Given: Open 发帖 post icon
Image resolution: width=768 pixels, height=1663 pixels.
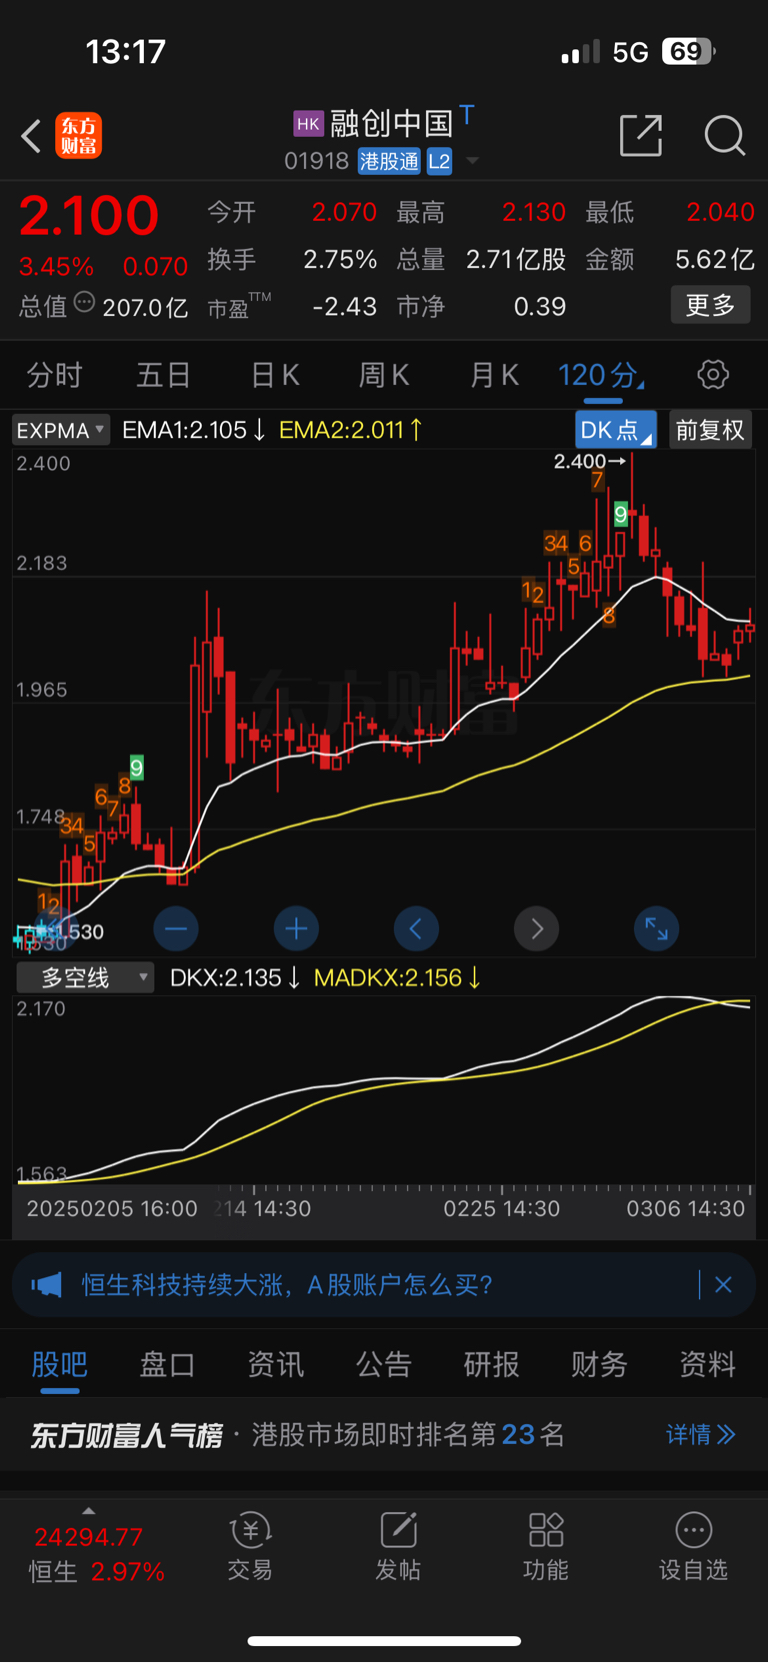Looking at the screenshot, I should [x=398, y=1546].
